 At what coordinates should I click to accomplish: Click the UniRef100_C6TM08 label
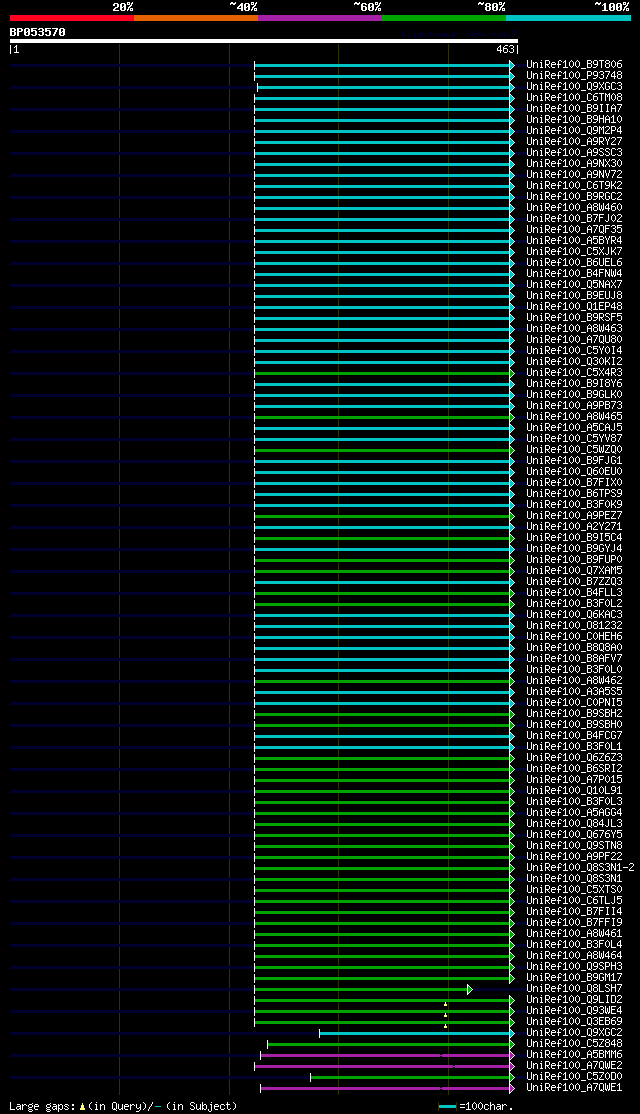(574, 97)
